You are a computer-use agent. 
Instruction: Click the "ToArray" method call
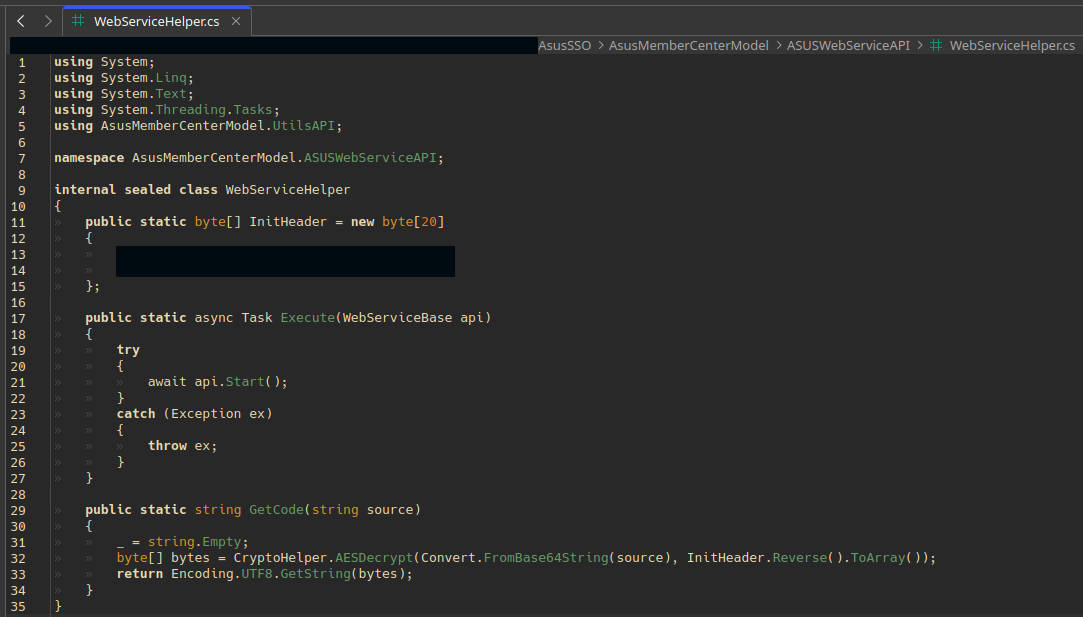877,558
